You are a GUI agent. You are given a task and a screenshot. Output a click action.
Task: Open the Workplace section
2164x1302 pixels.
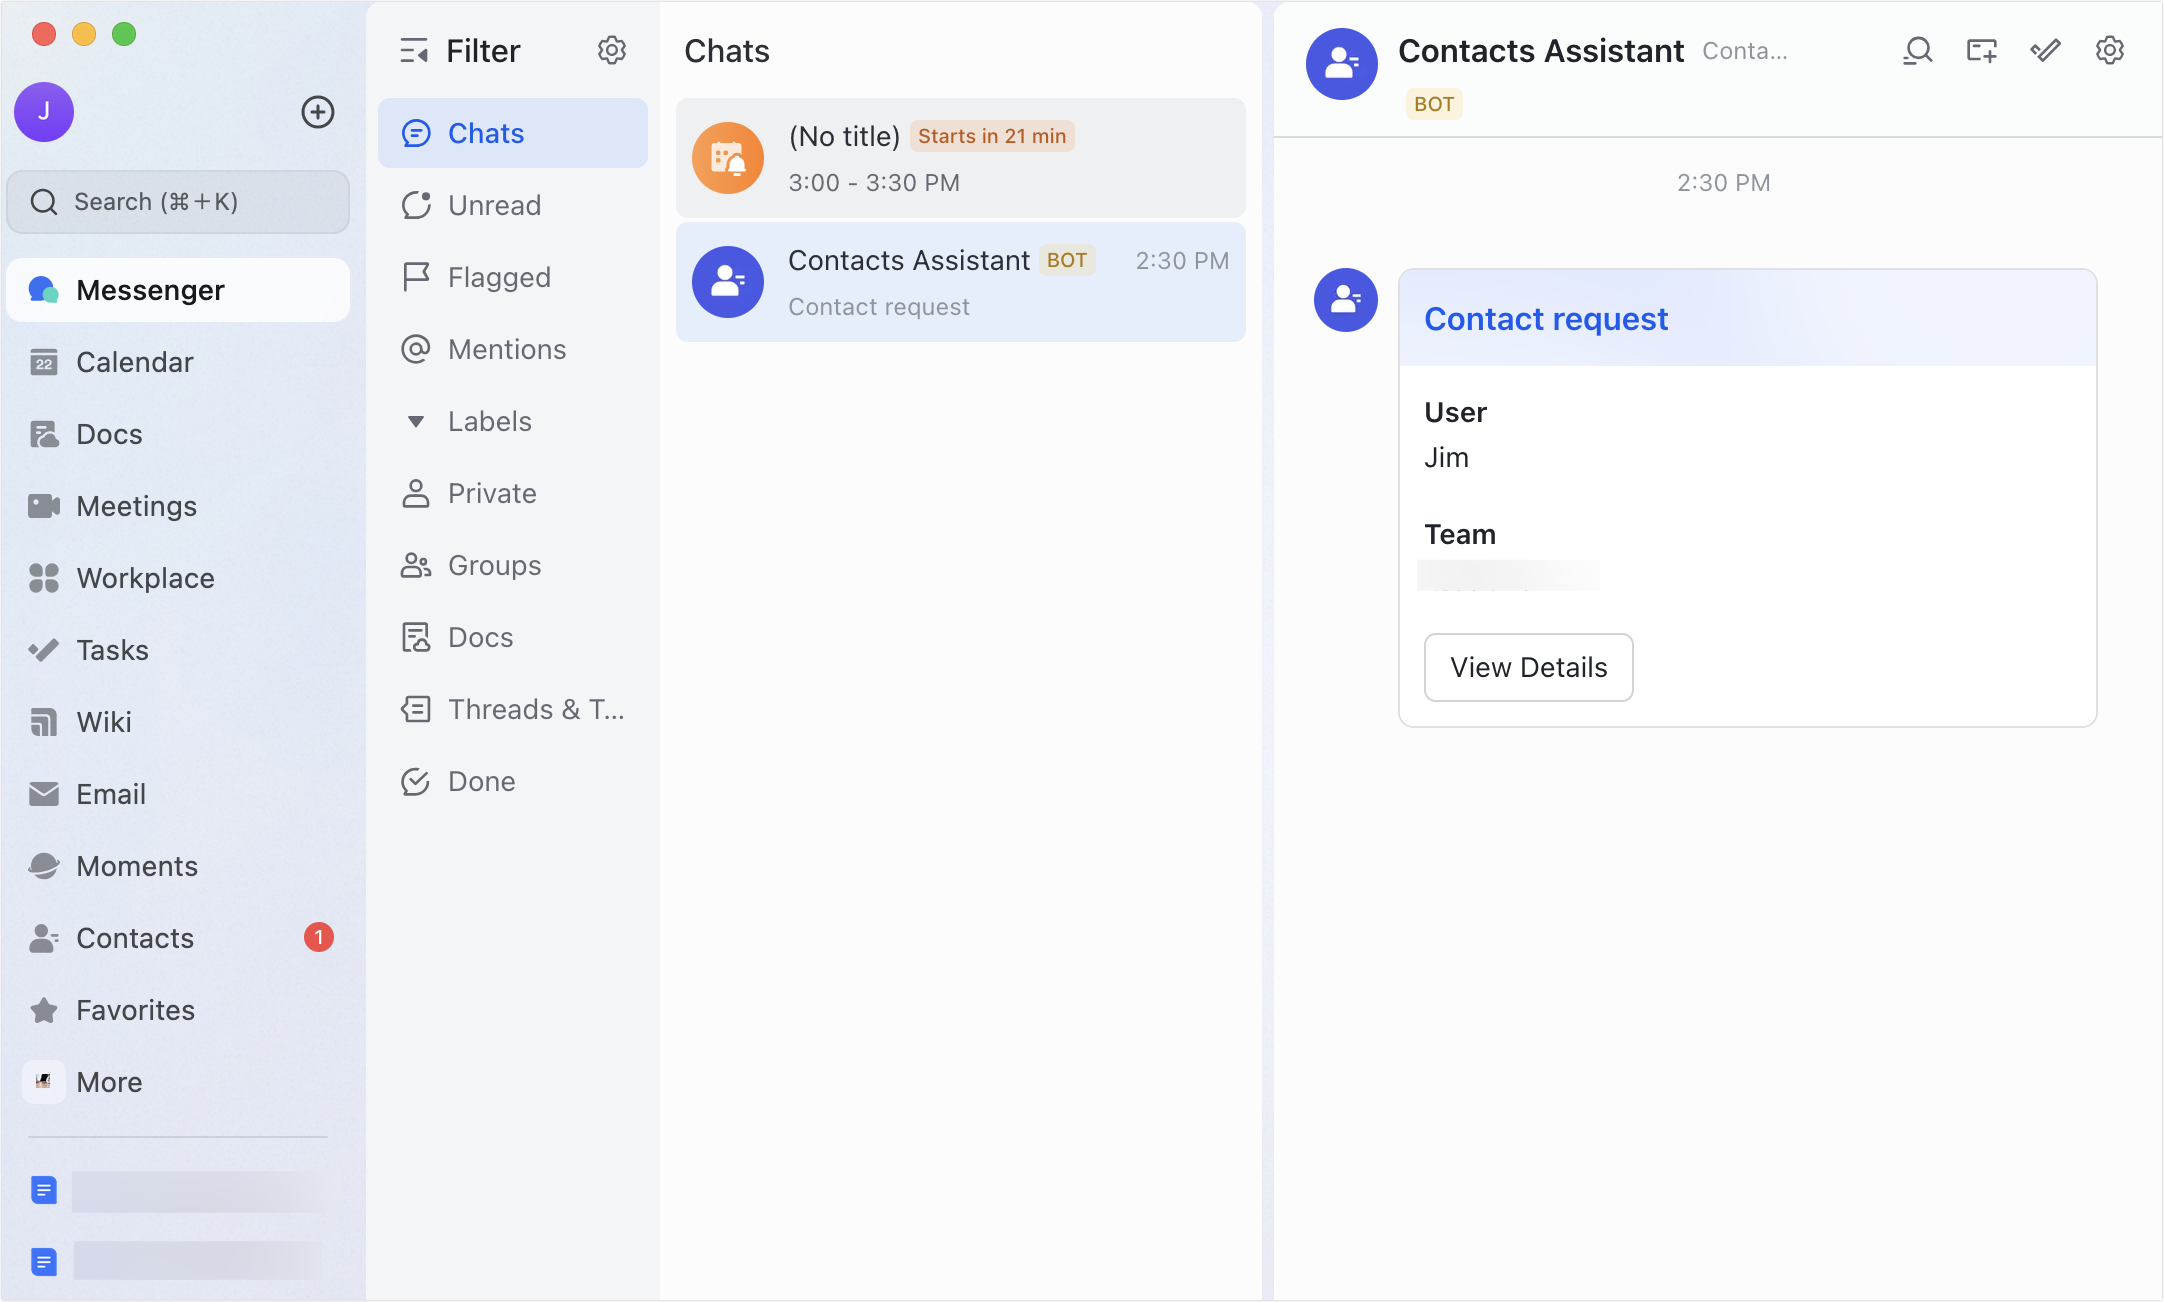click(145, 578)
